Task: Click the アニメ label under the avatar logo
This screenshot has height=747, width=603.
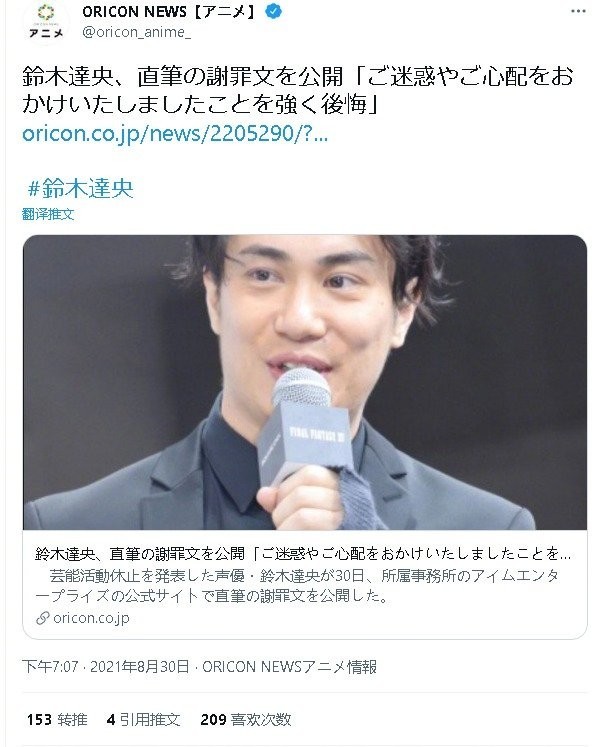Action: click(x=46, y=33)
